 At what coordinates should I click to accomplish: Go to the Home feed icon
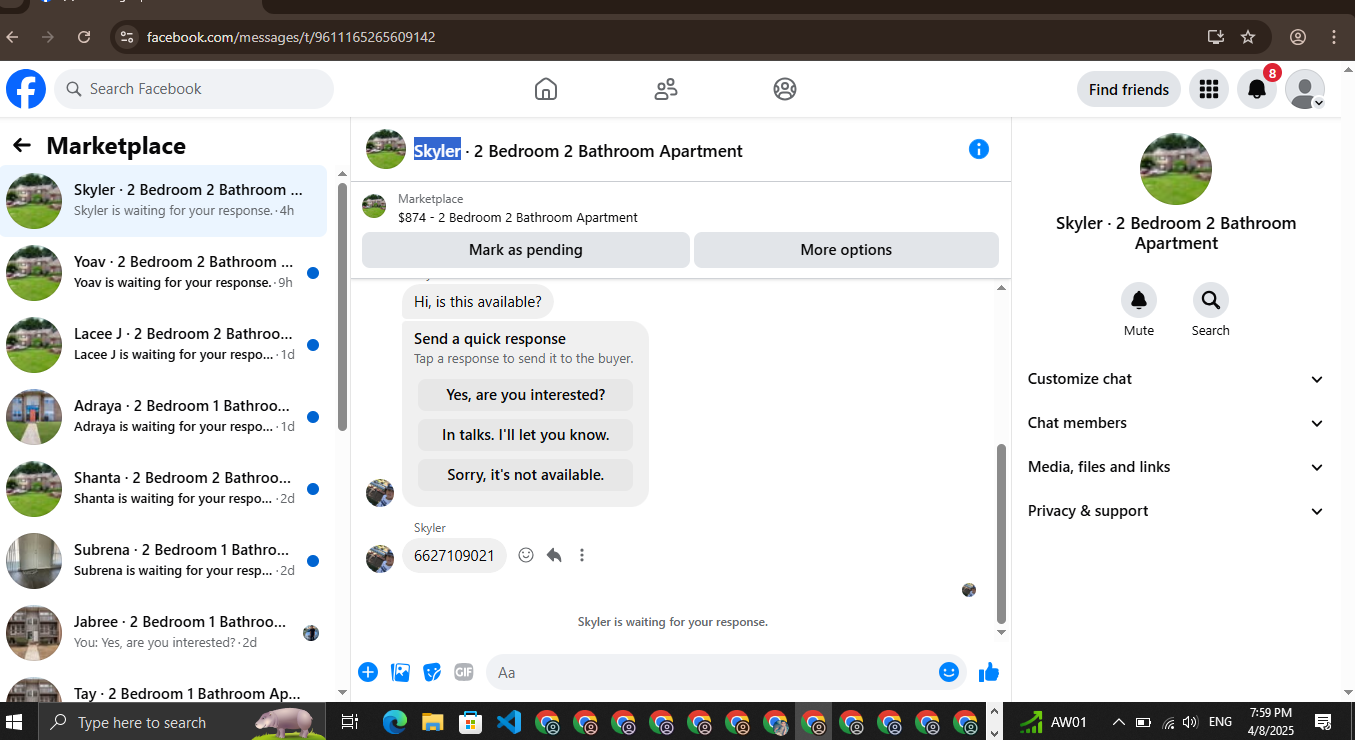(x=546, y=89)
